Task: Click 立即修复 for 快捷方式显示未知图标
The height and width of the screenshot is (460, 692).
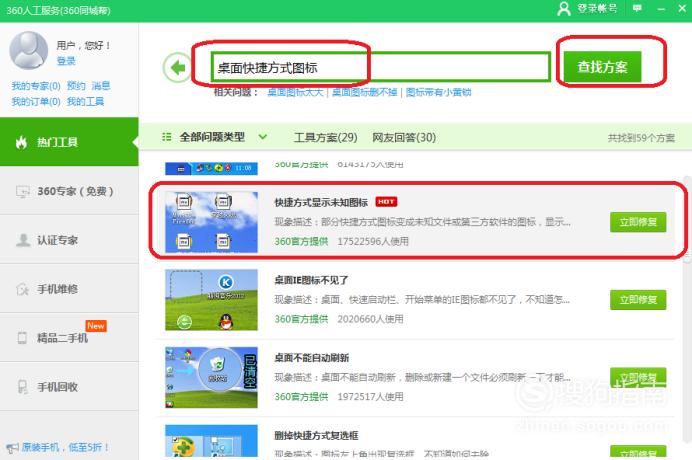Action: coord(638,222)
